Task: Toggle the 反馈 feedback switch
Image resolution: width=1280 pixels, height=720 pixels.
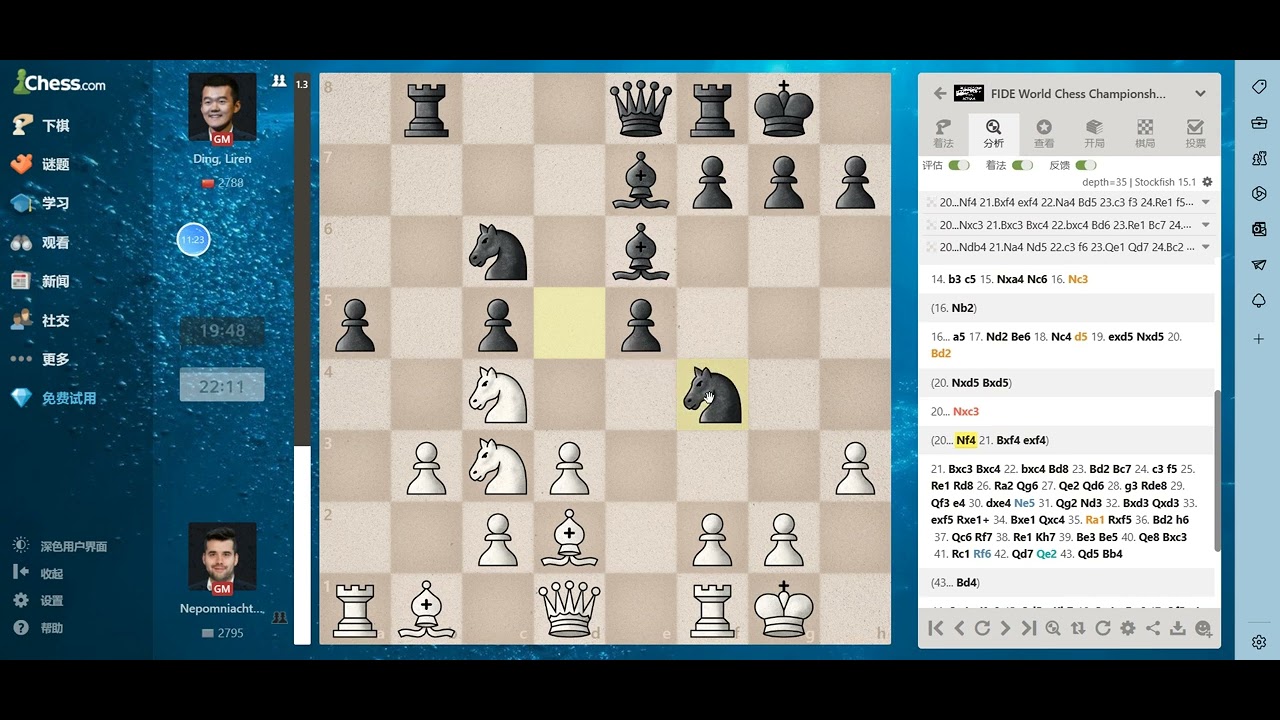Action: (x=1086, y=165)
